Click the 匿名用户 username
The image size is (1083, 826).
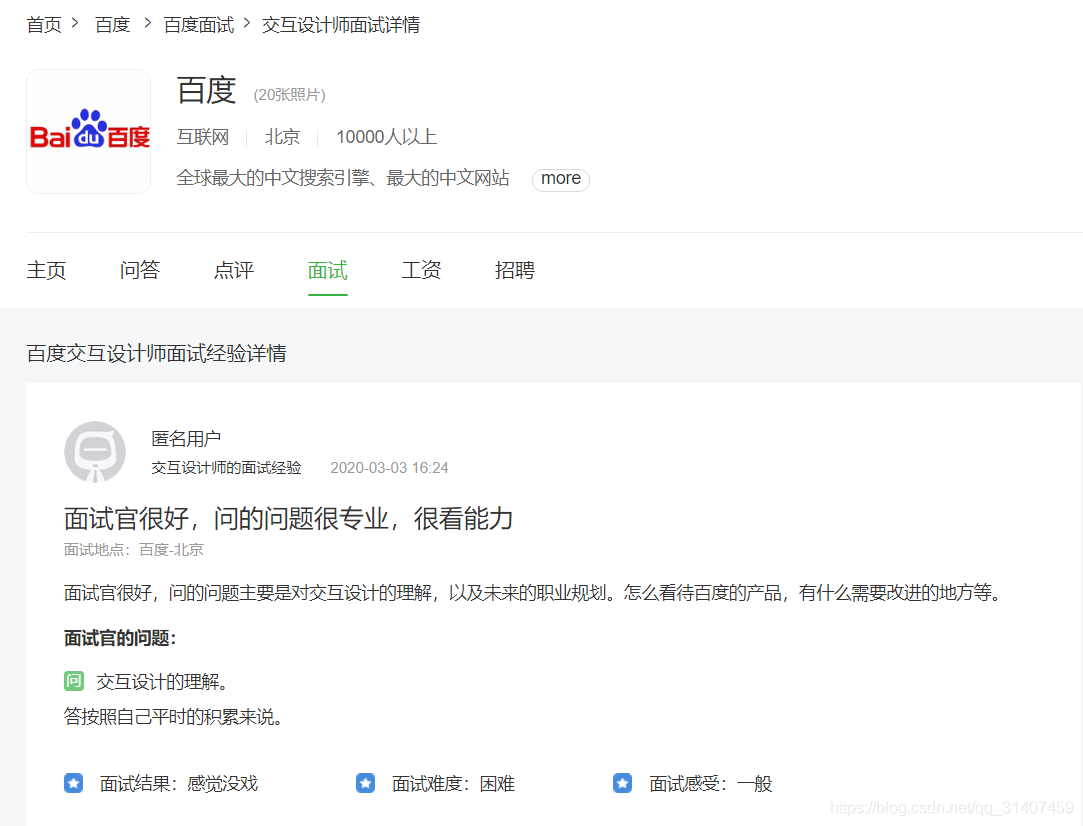tap(186, 439)
